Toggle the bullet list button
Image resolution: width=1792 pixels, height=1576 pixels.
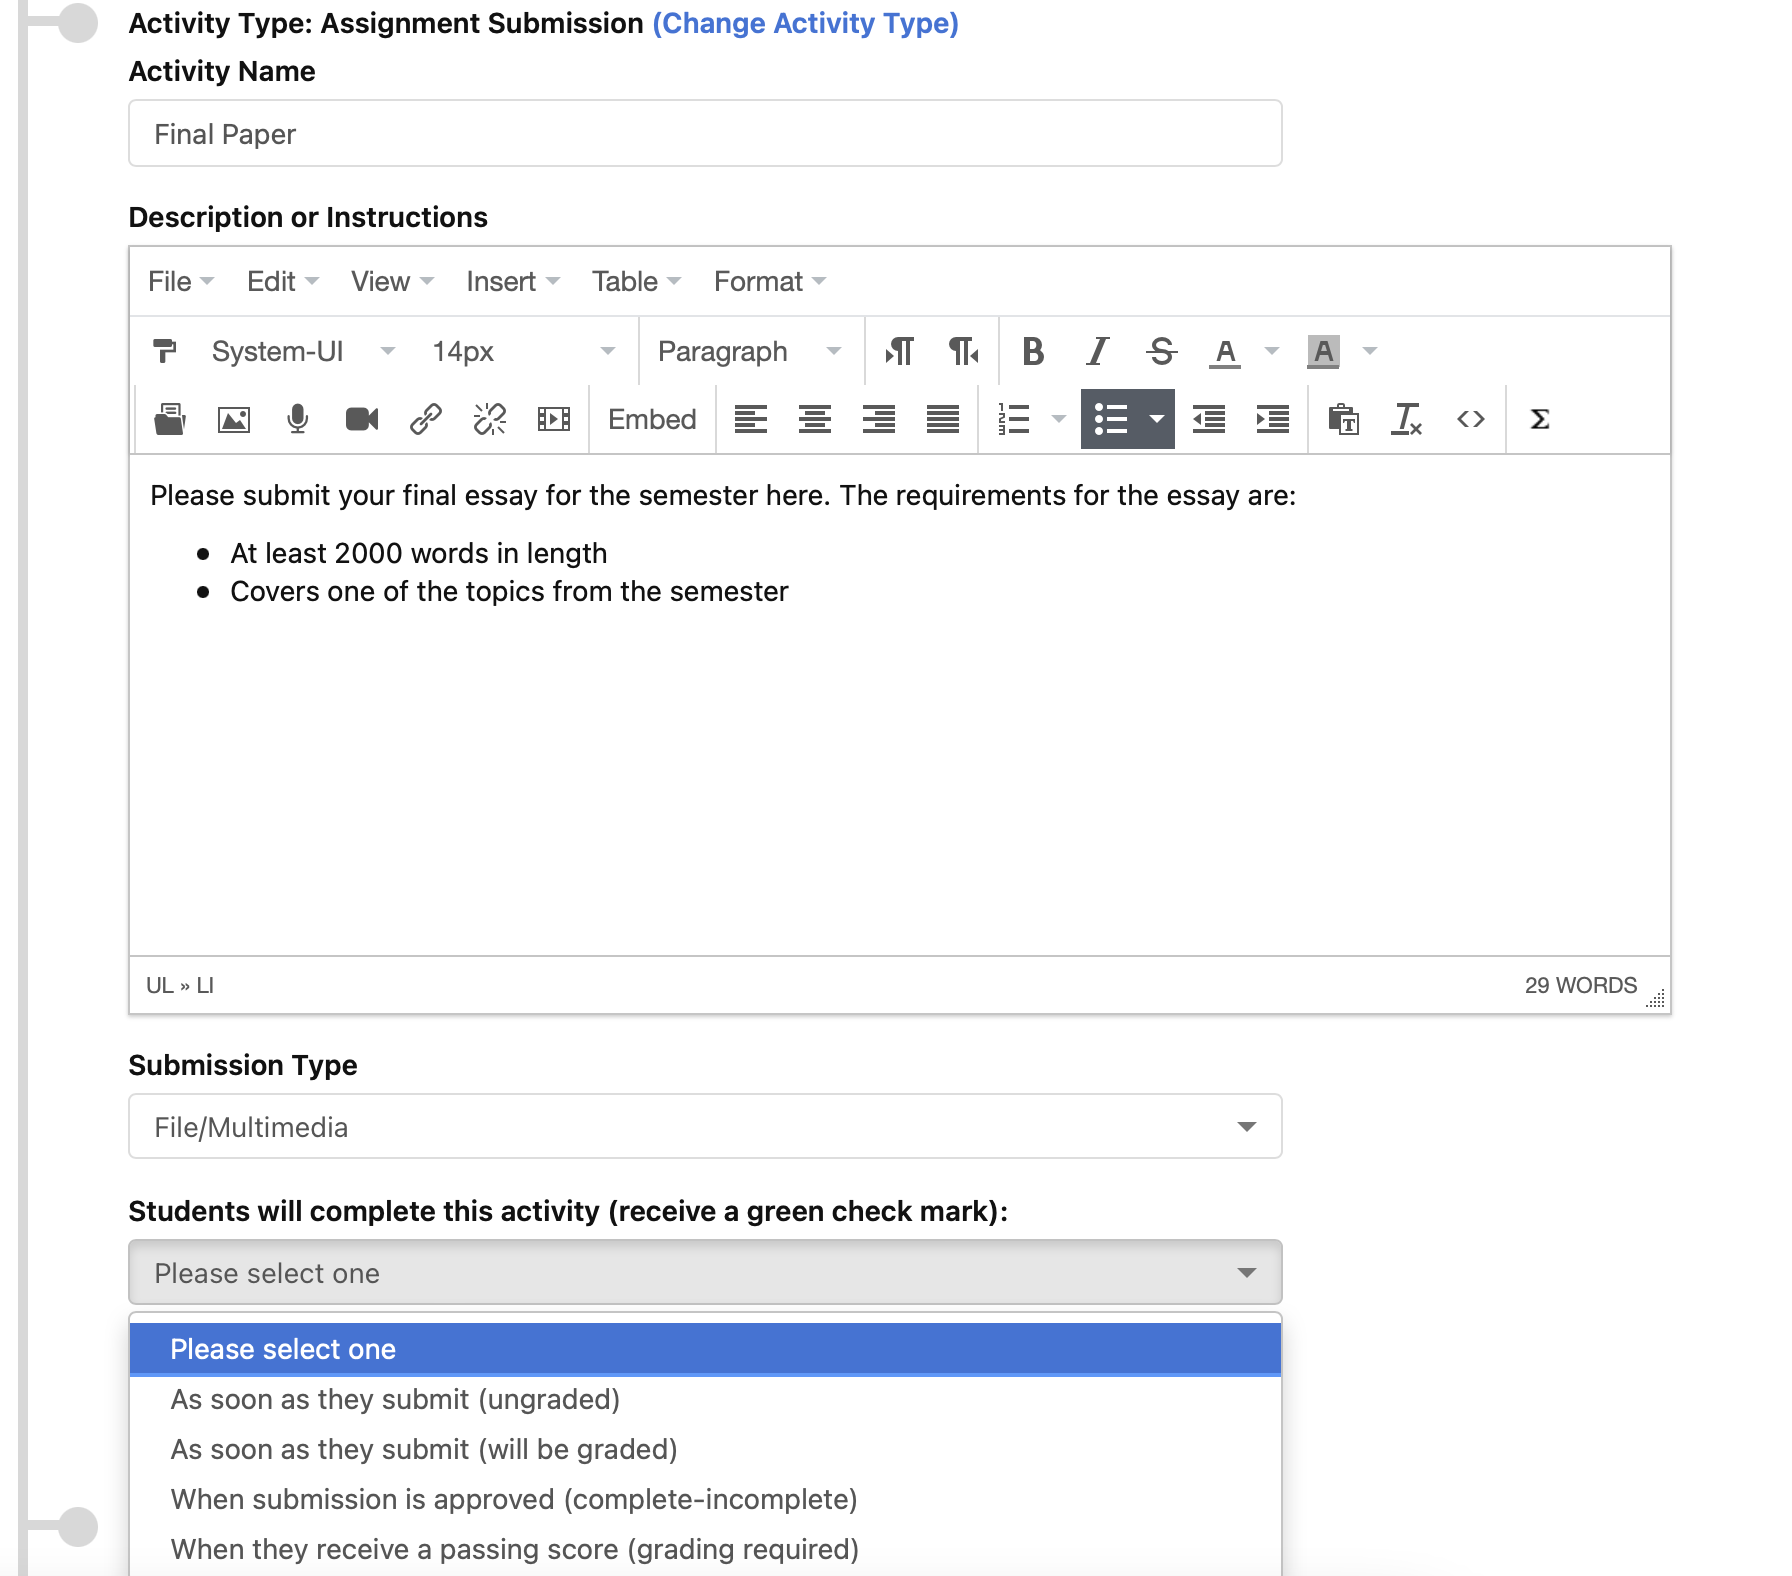(x=1111, y=419)
